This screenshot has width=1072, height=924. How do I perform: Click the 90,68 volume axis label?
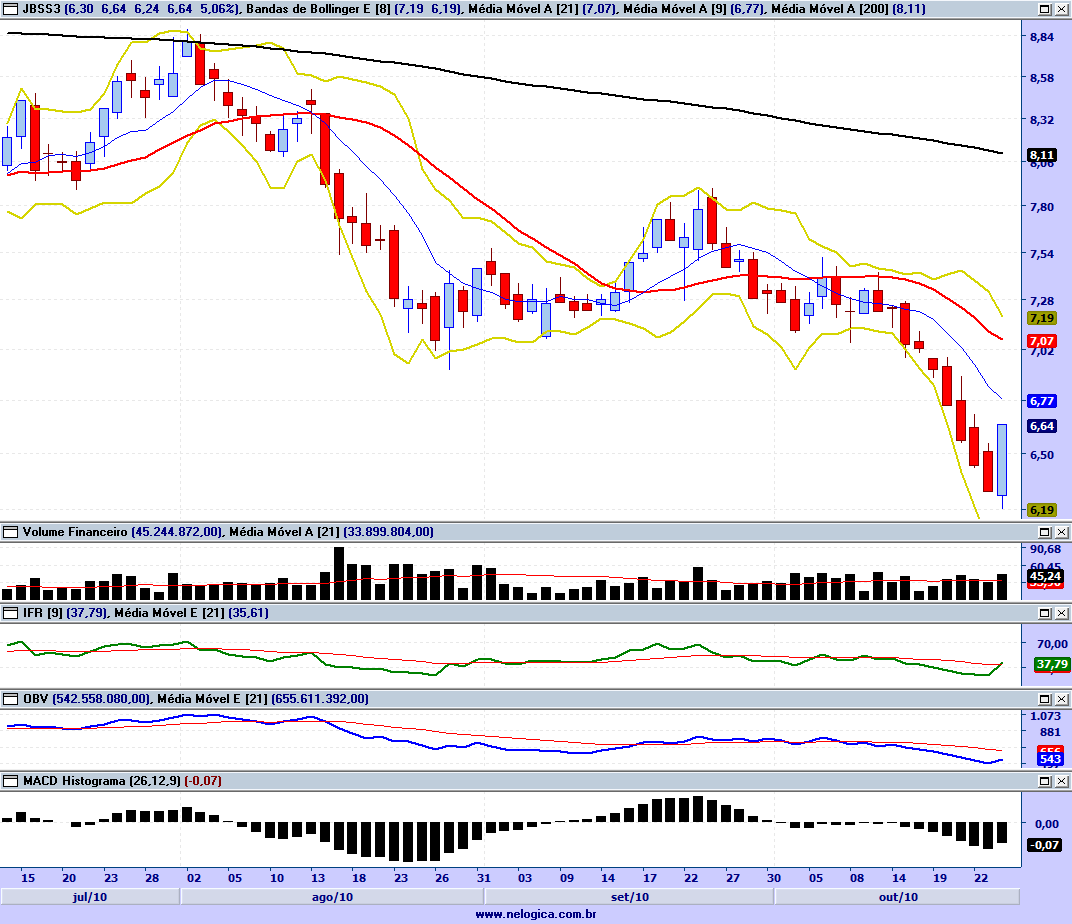[1045, 549]
